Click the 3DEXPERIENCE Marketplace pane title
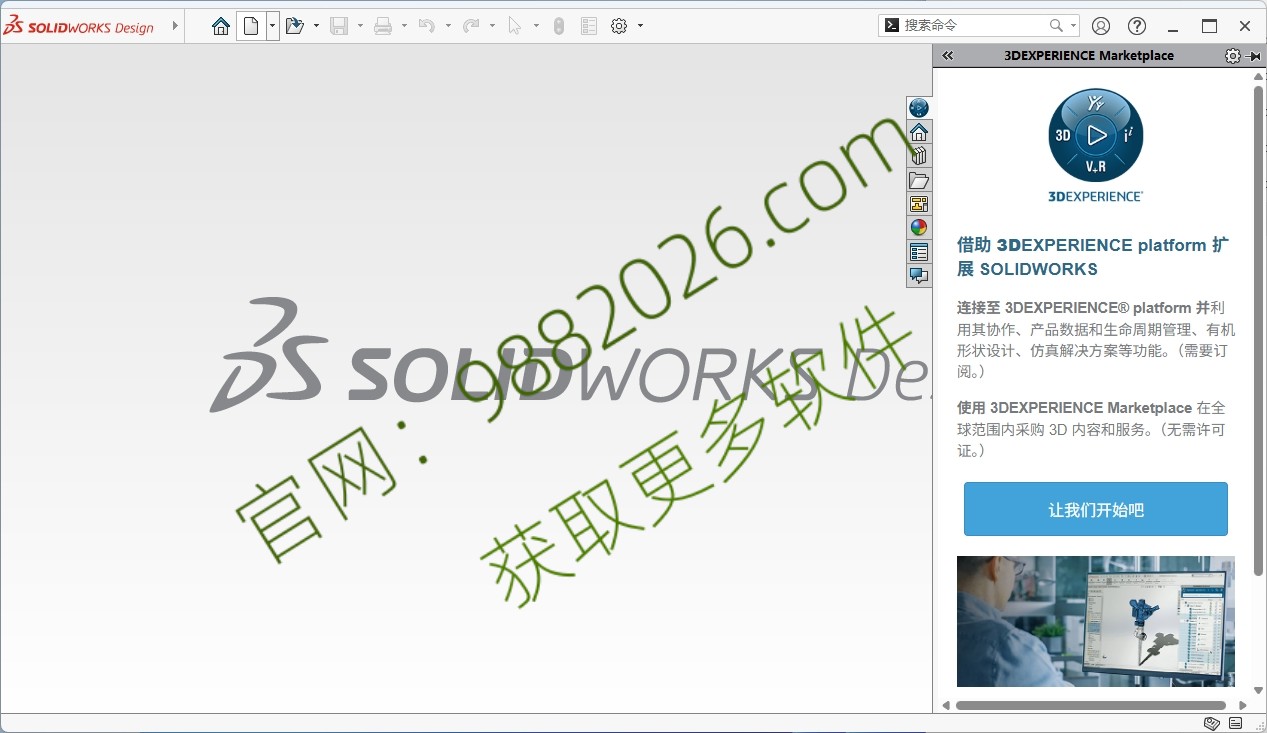The height and width of the screenshot is (733, 1267). [1089, 56]
